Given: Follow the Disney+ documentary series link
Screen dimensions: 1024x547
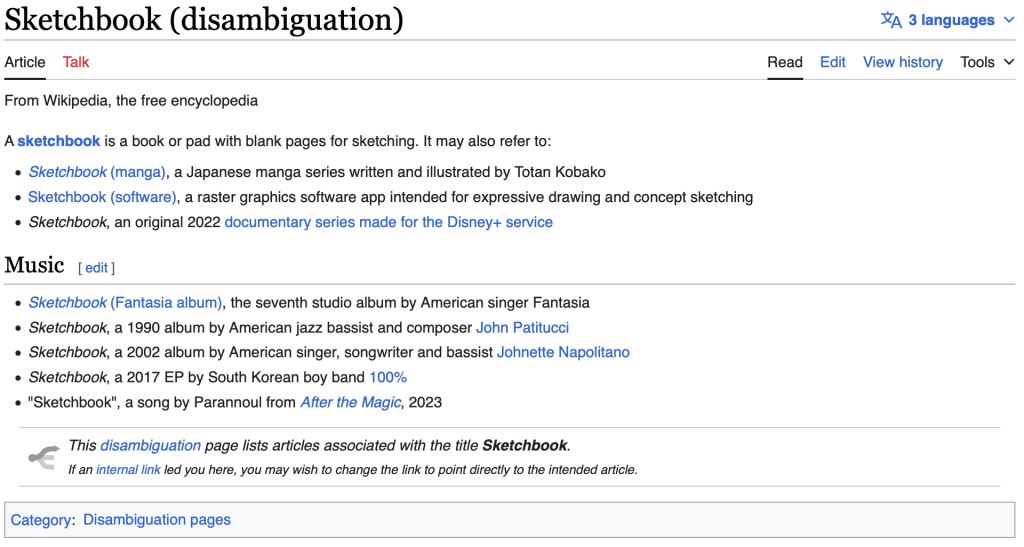Looking at the screenshot, I should tap(388, 222).
